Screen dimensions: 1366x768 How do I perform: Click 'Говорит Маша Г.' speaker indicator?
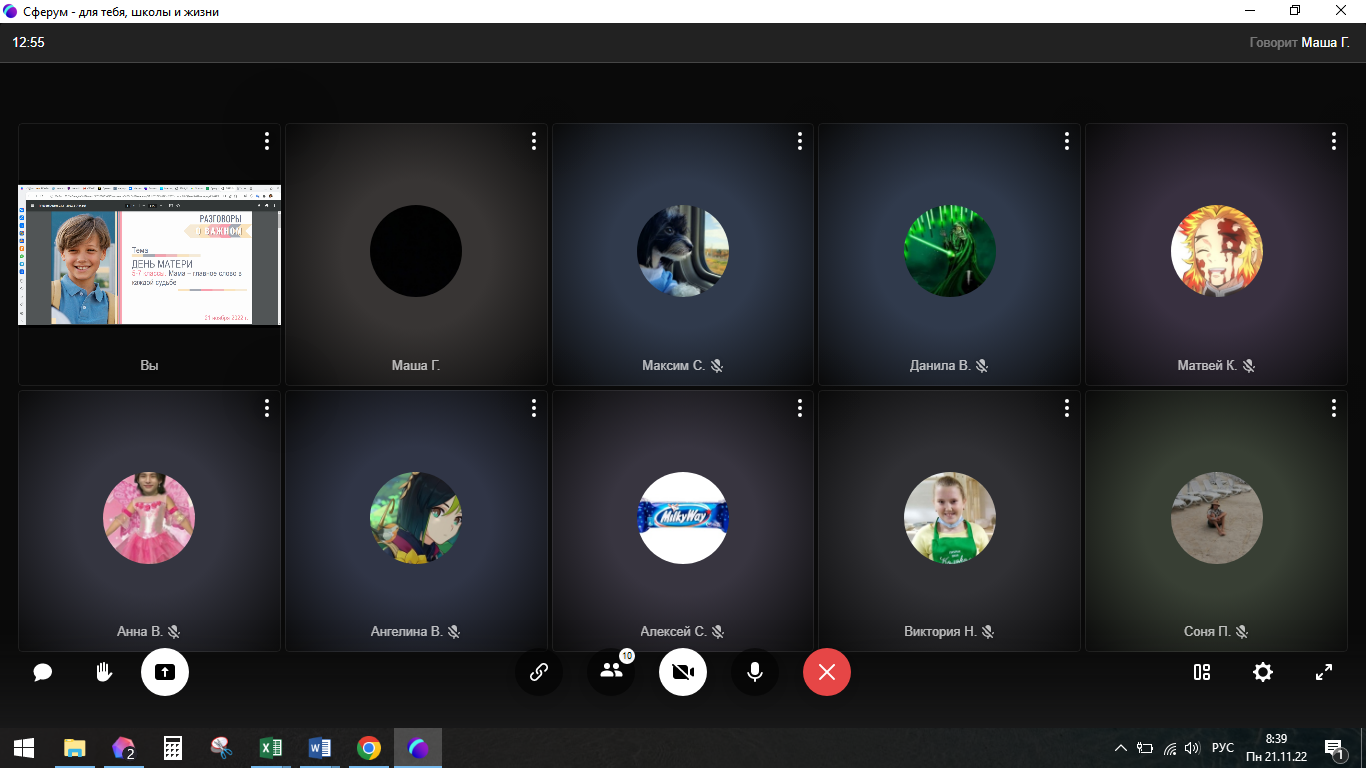1299,43
